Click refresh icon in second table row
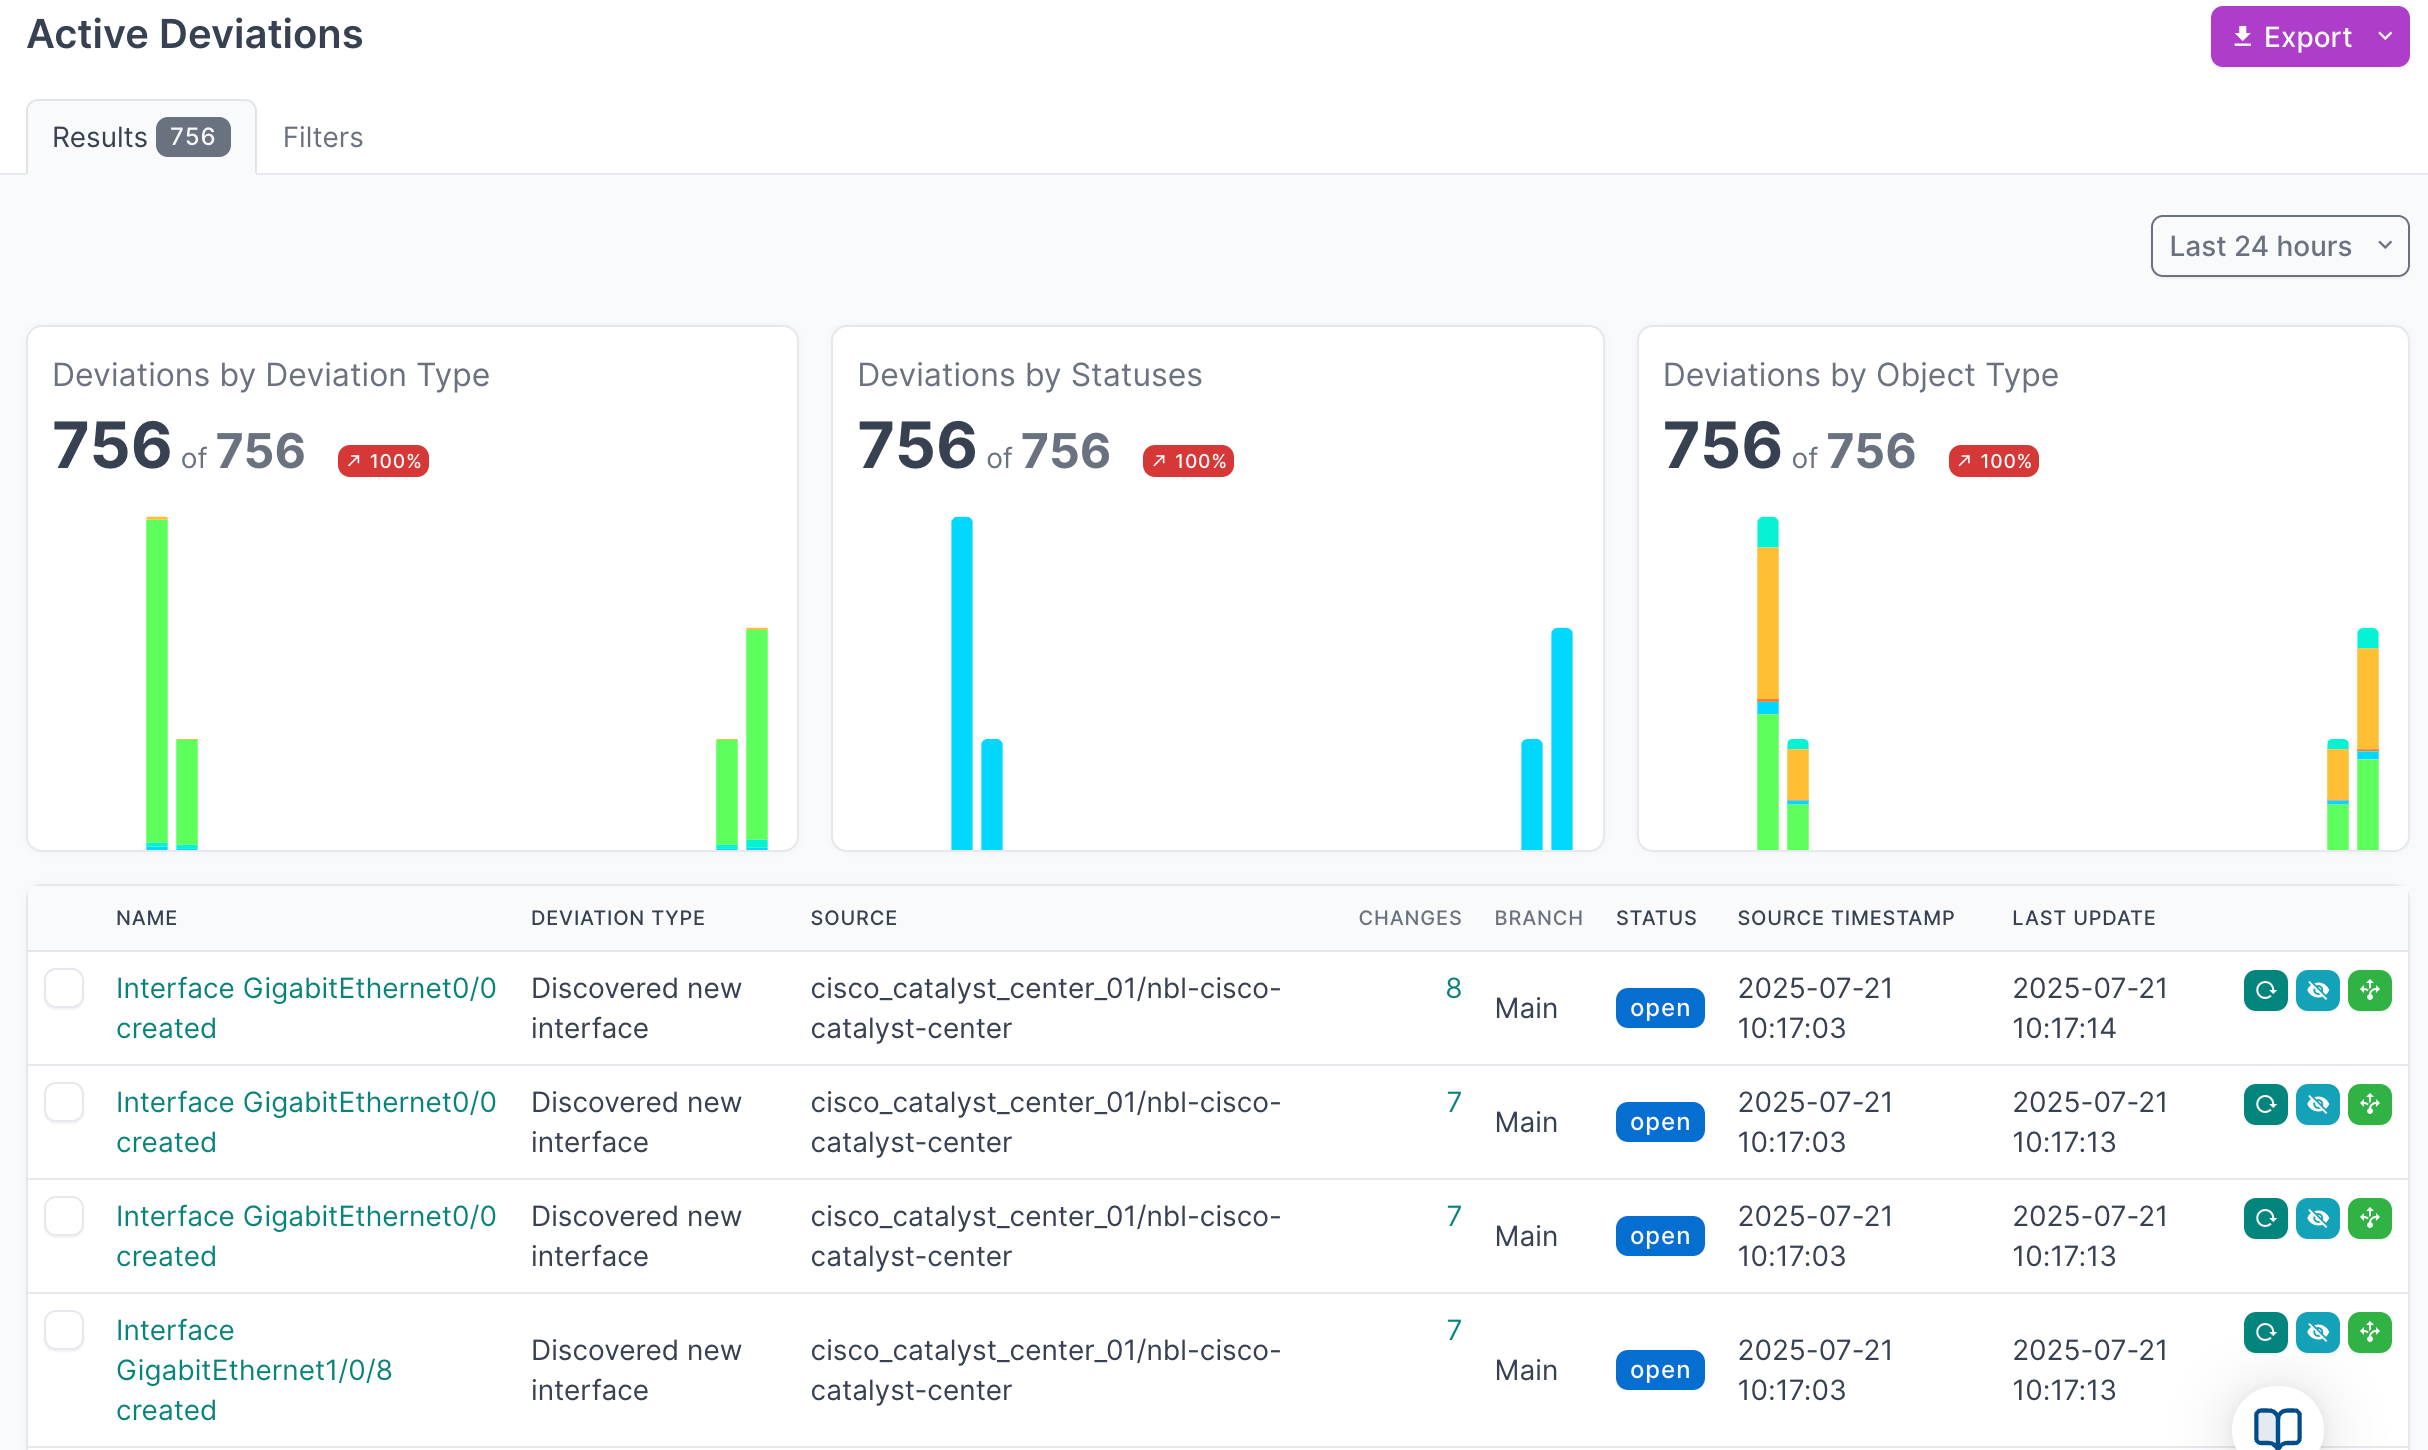 point(2265,1104)
